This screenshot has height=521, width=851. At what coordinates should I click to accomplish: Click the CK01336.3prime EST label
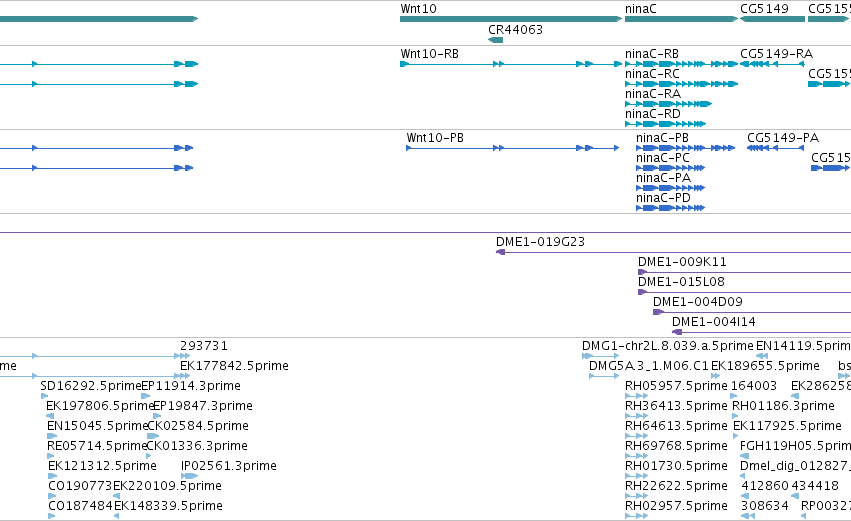(196, 447)
